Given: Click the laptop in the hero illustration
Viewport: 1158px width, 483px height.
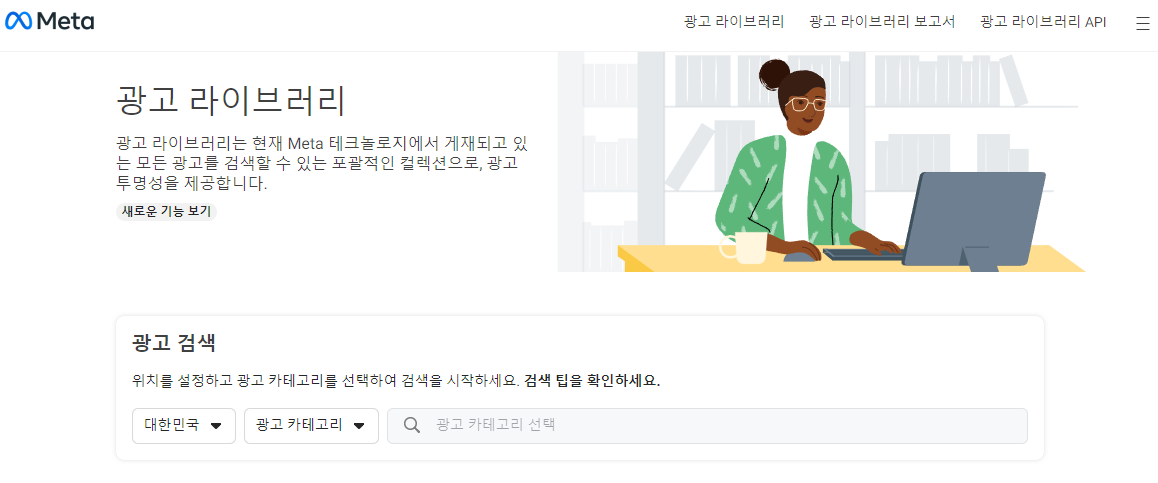Looking at the screenshot, I should click(x=973, y=221).
